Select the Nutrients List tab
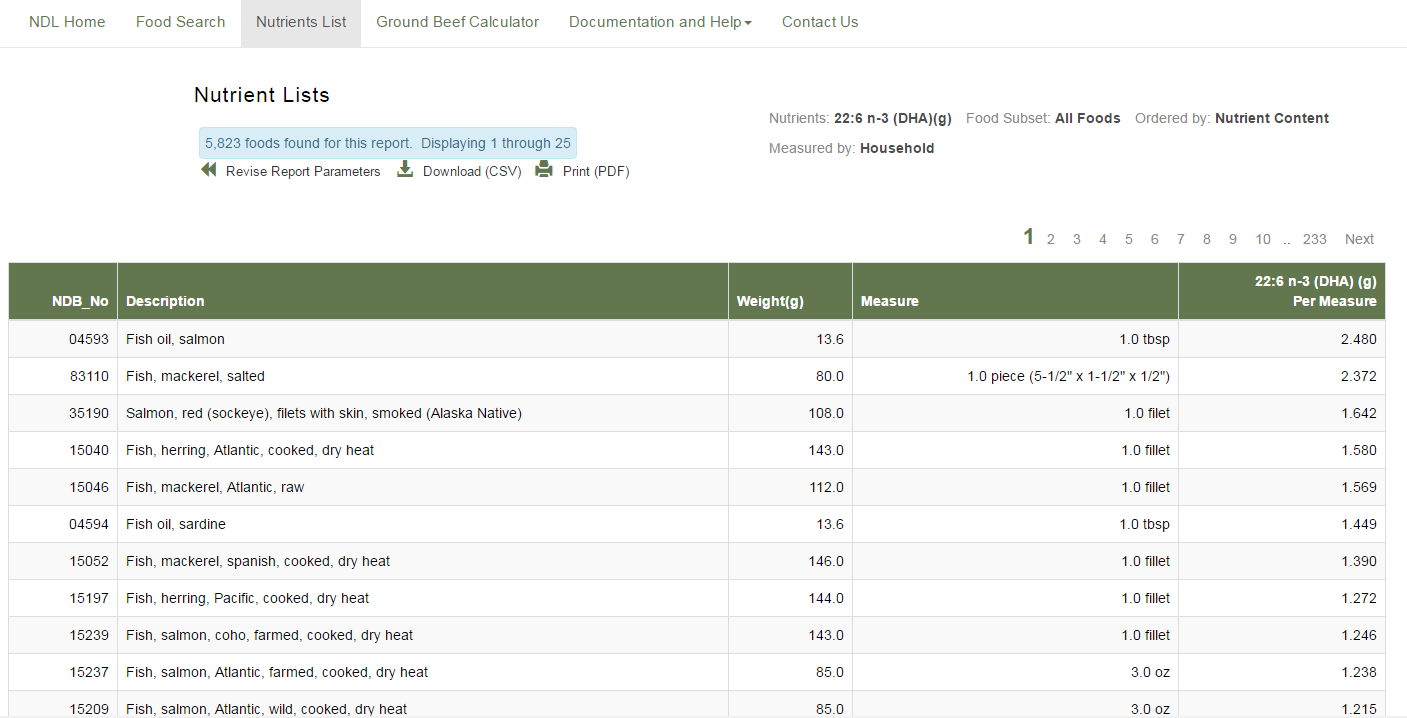This screenshot has height=718, width=1407. (301, 22)
